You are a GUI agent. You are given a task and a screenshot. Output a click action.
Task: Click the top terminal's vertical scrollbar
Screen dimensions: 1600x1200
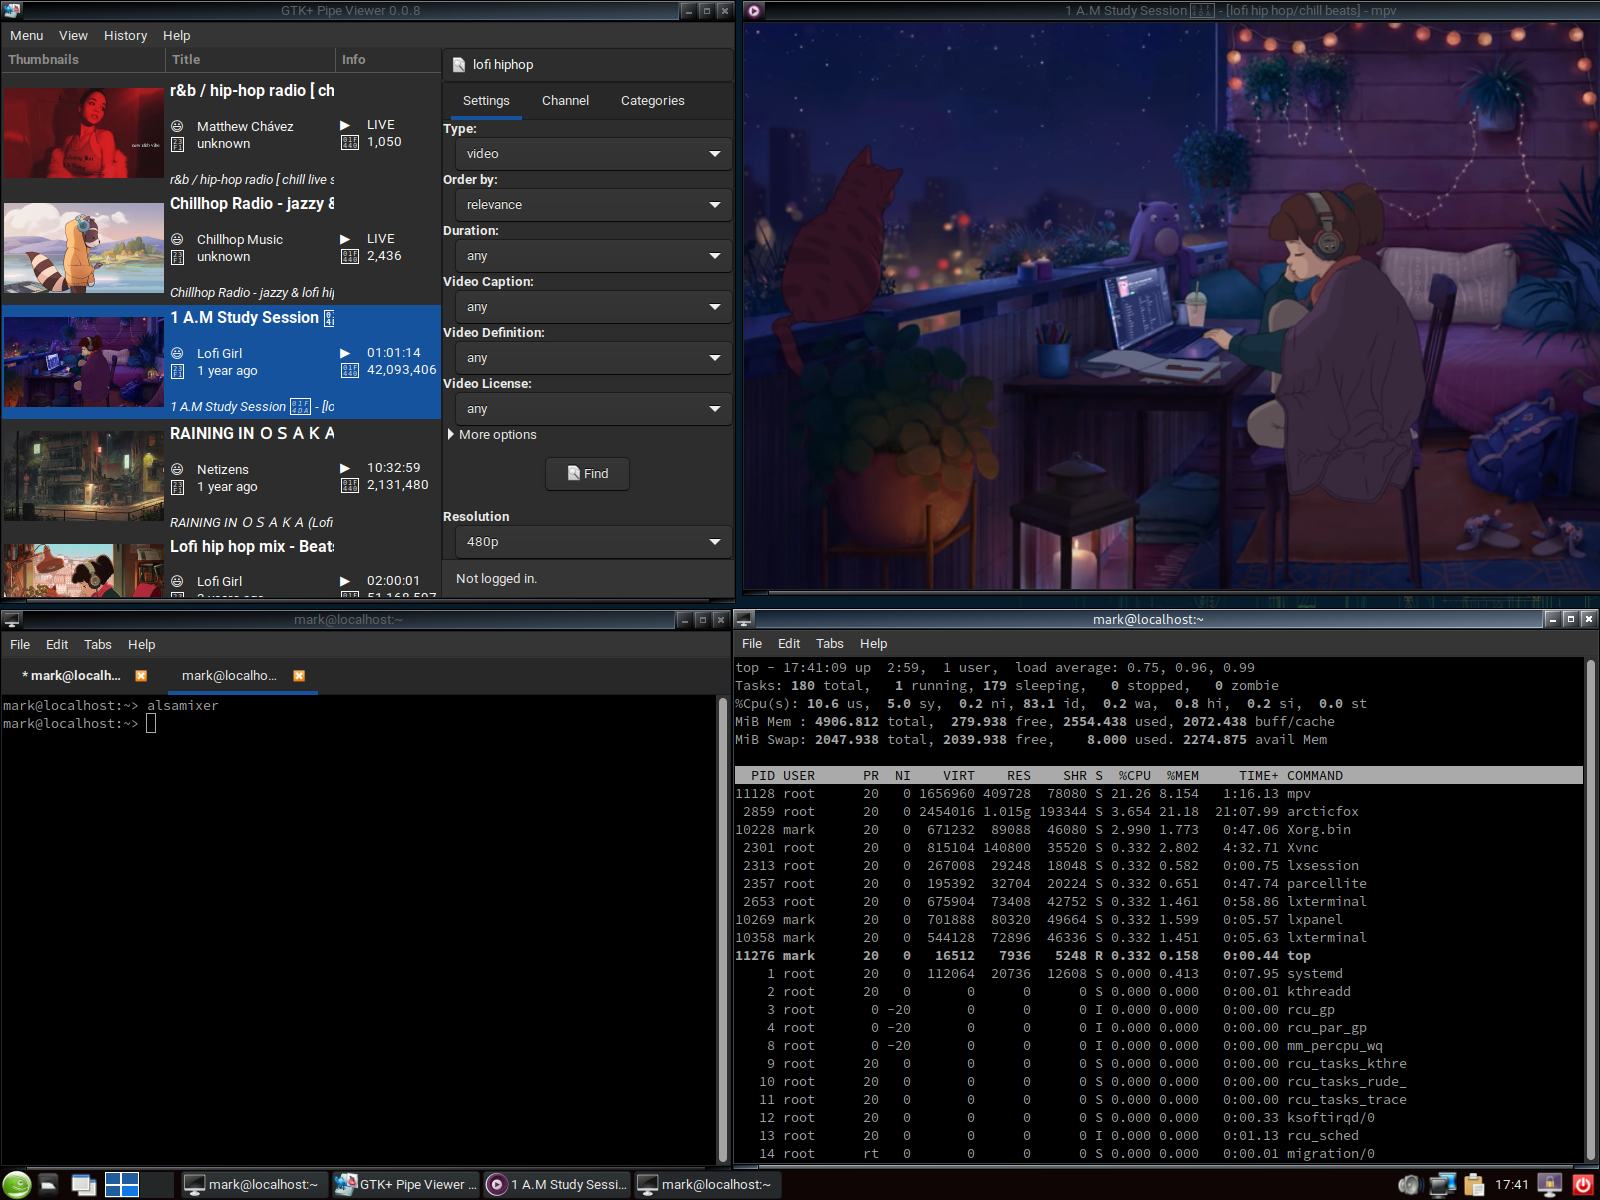(1590, 909)
